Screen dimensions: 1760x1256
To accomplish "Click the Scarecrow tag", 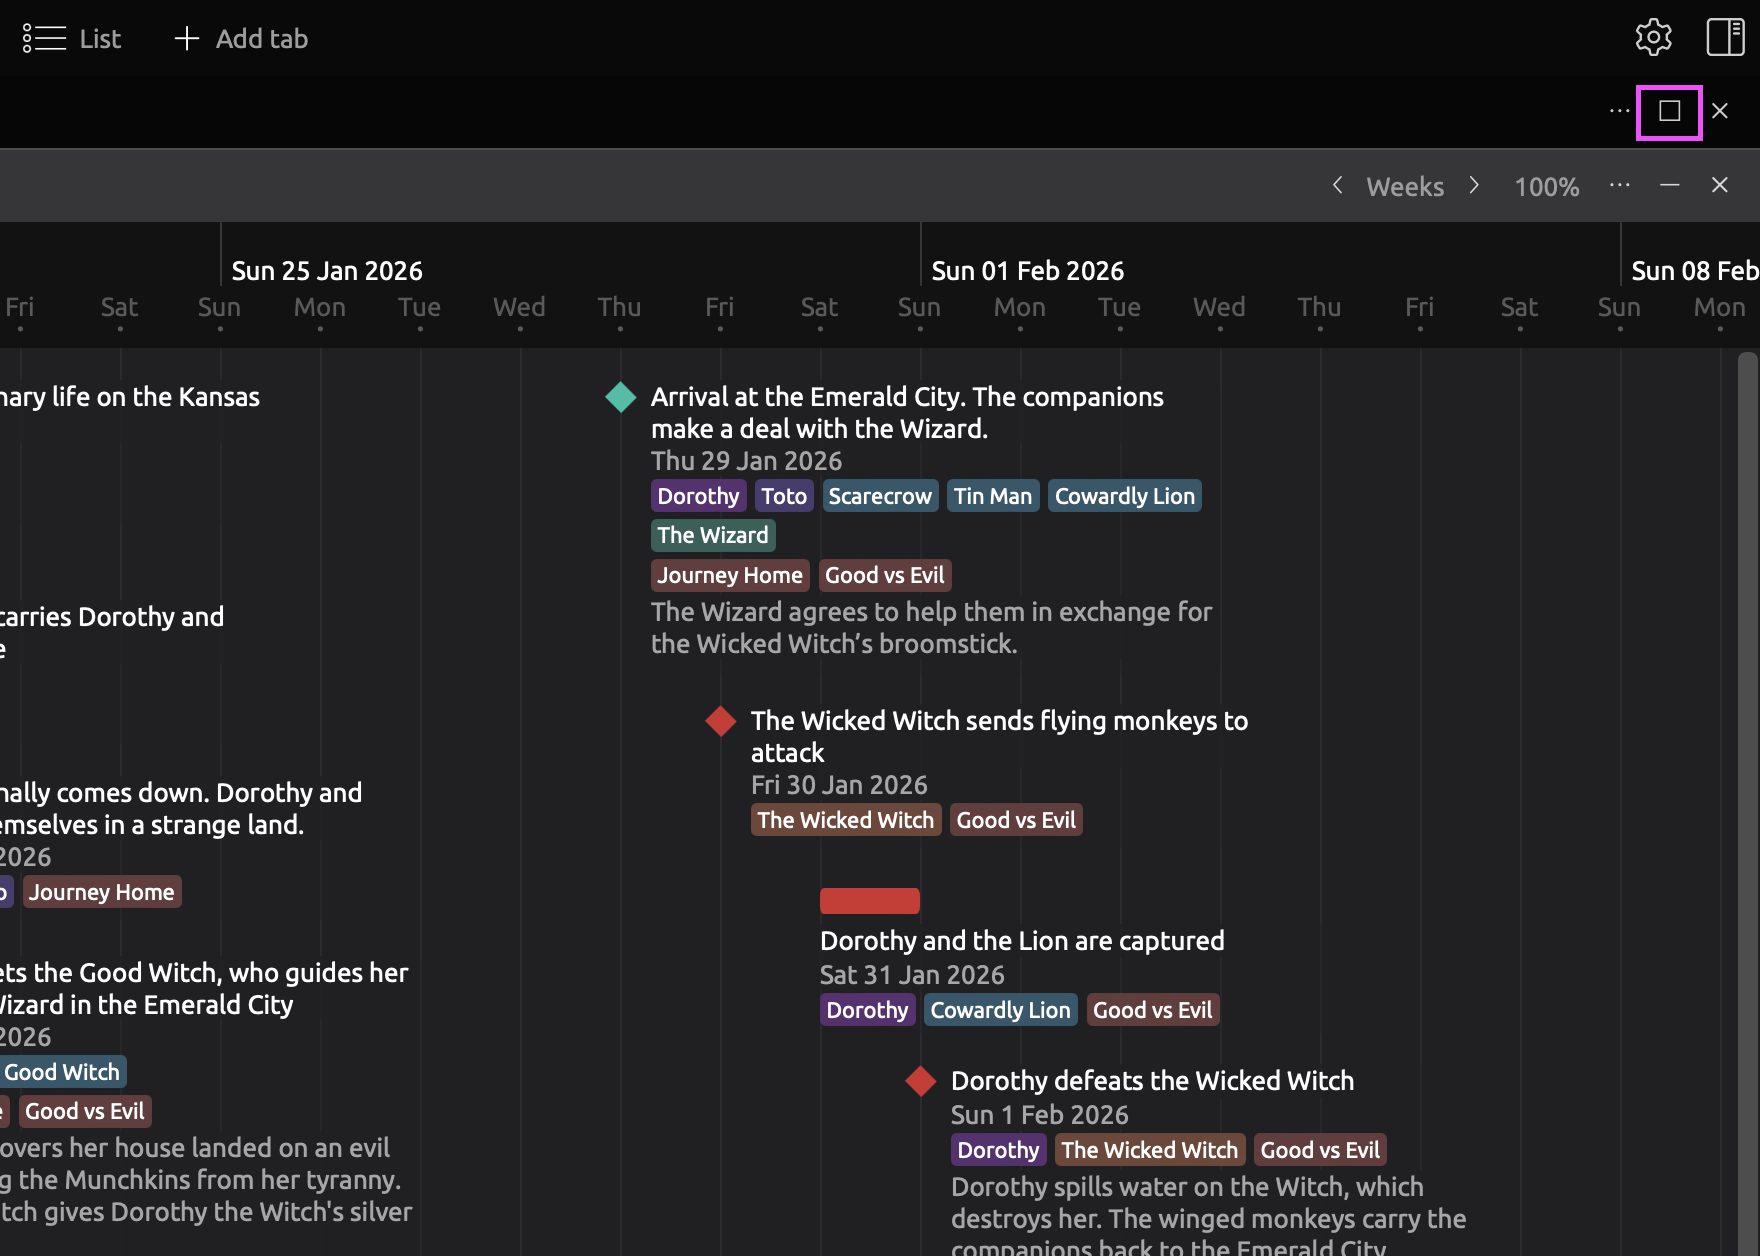I will click(880, 496).
